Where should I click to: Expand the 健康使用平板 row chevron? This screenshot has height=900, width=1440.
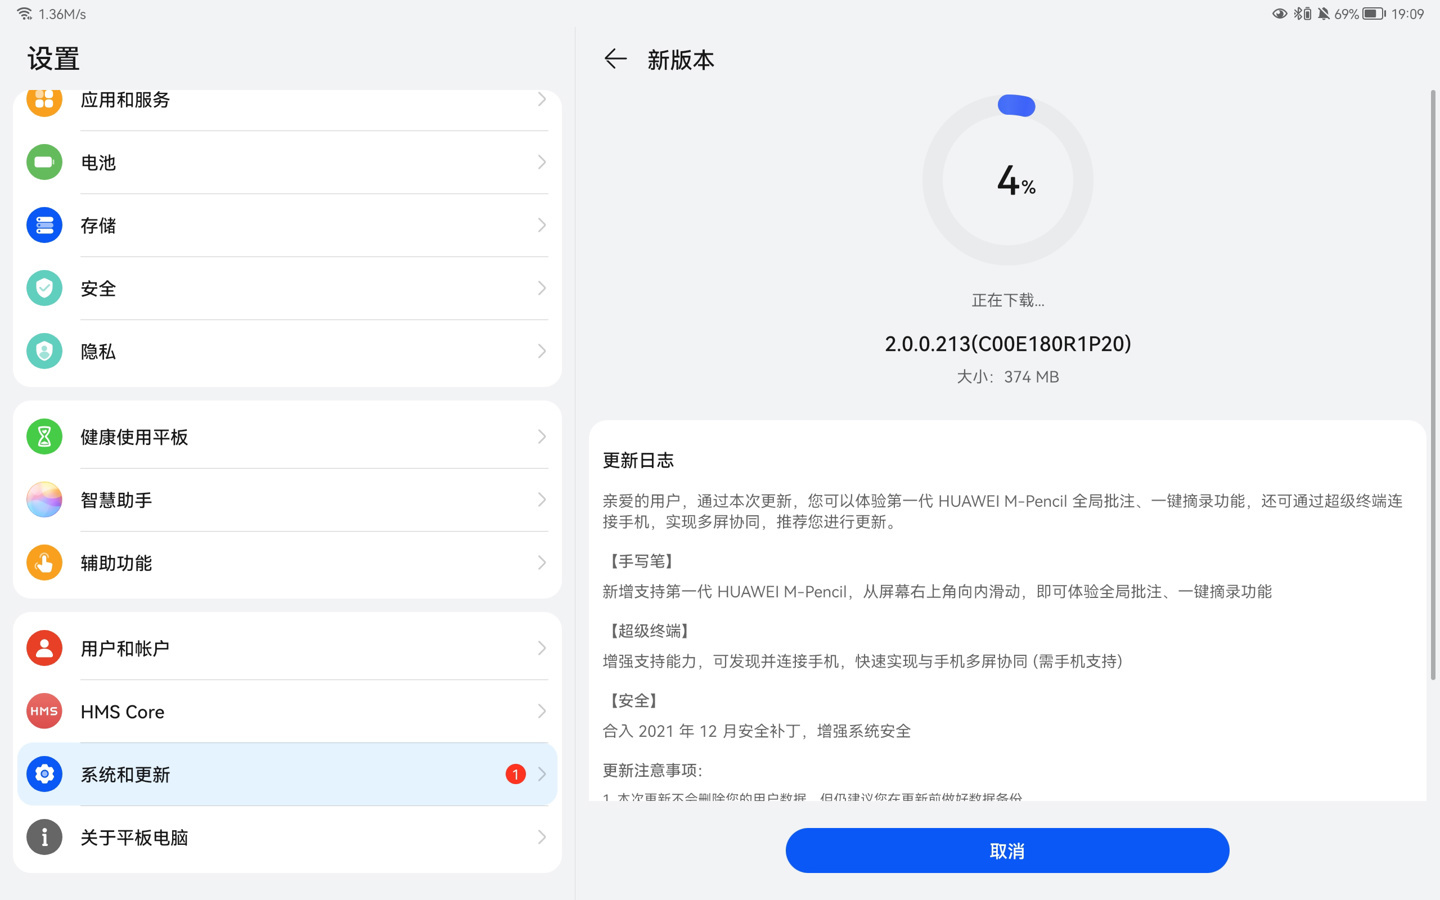click(x=541, y=437)
